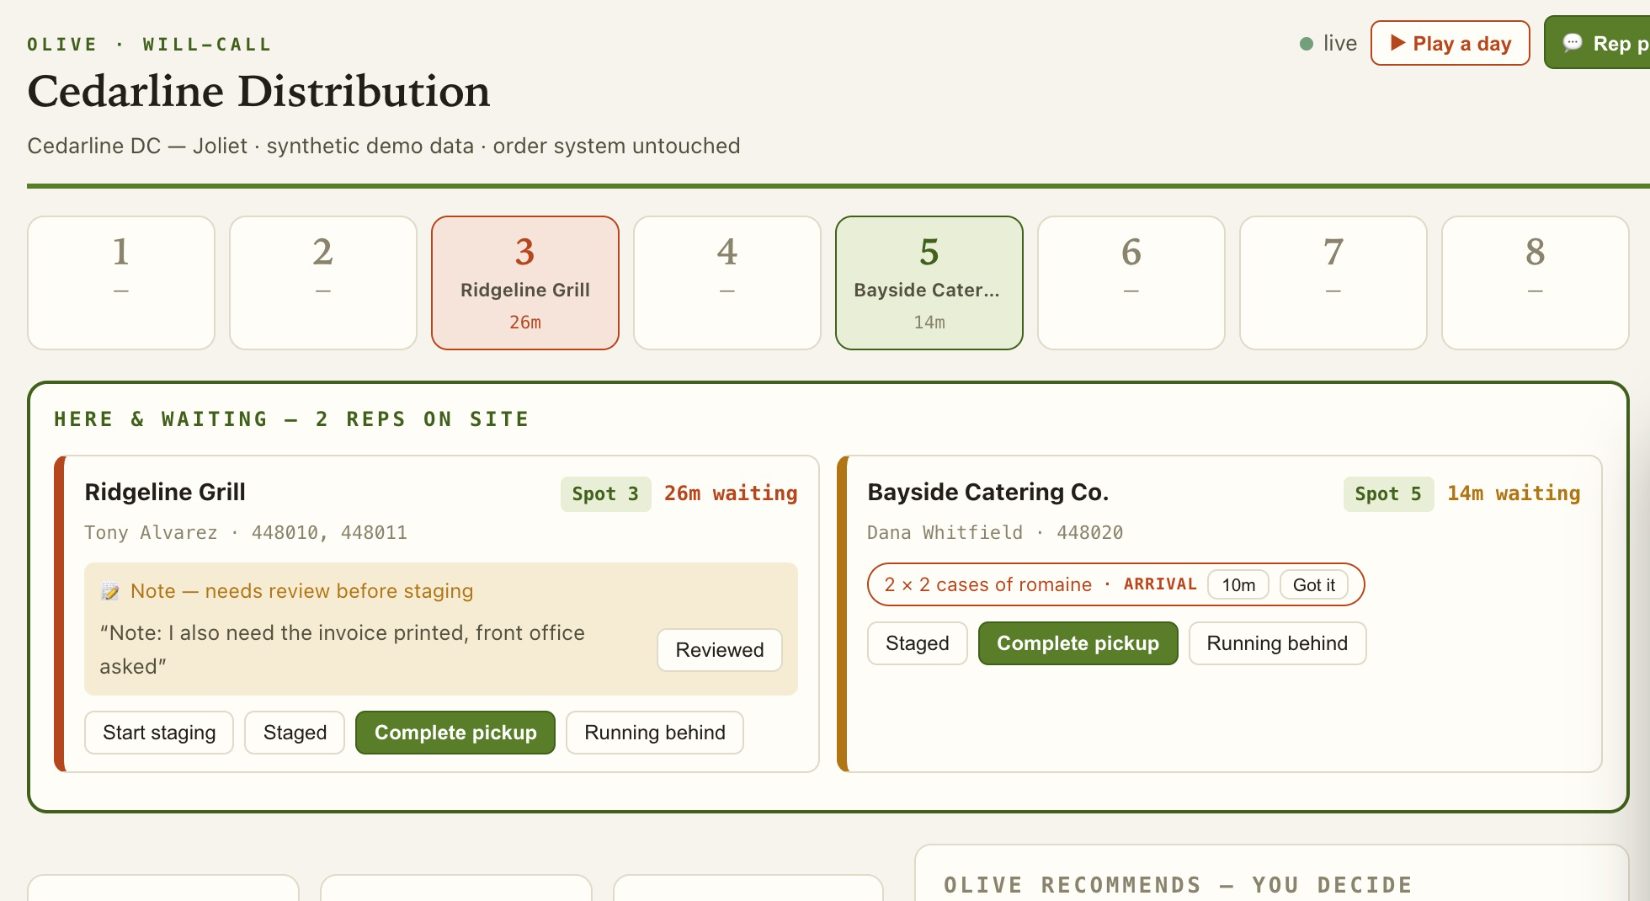This screenshot has height=901, width=1650.
Task: Click Start staging for Ridgeline Grill
Action: (159, 733)
